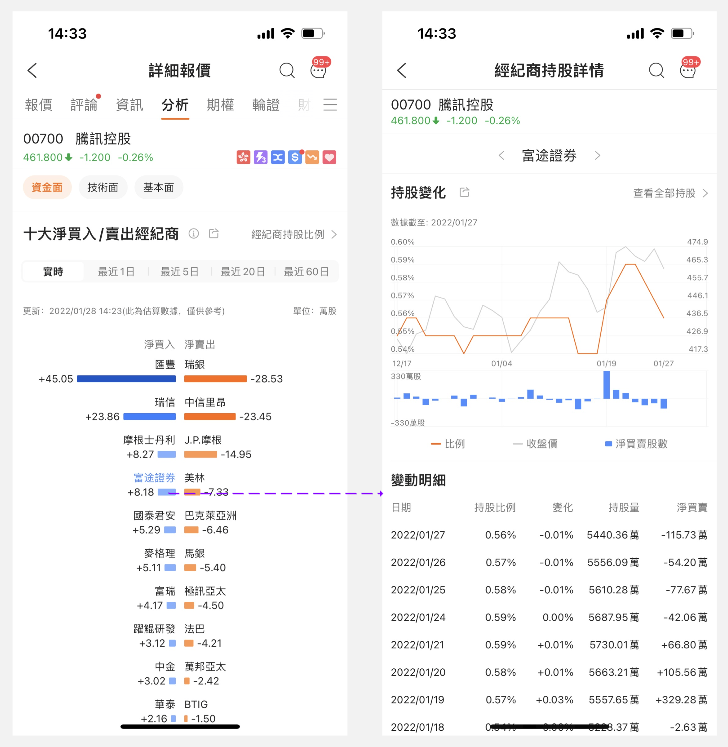Select the +329.28萬 net trade value
Screen dimensions: 728x747
click(681, 700)
